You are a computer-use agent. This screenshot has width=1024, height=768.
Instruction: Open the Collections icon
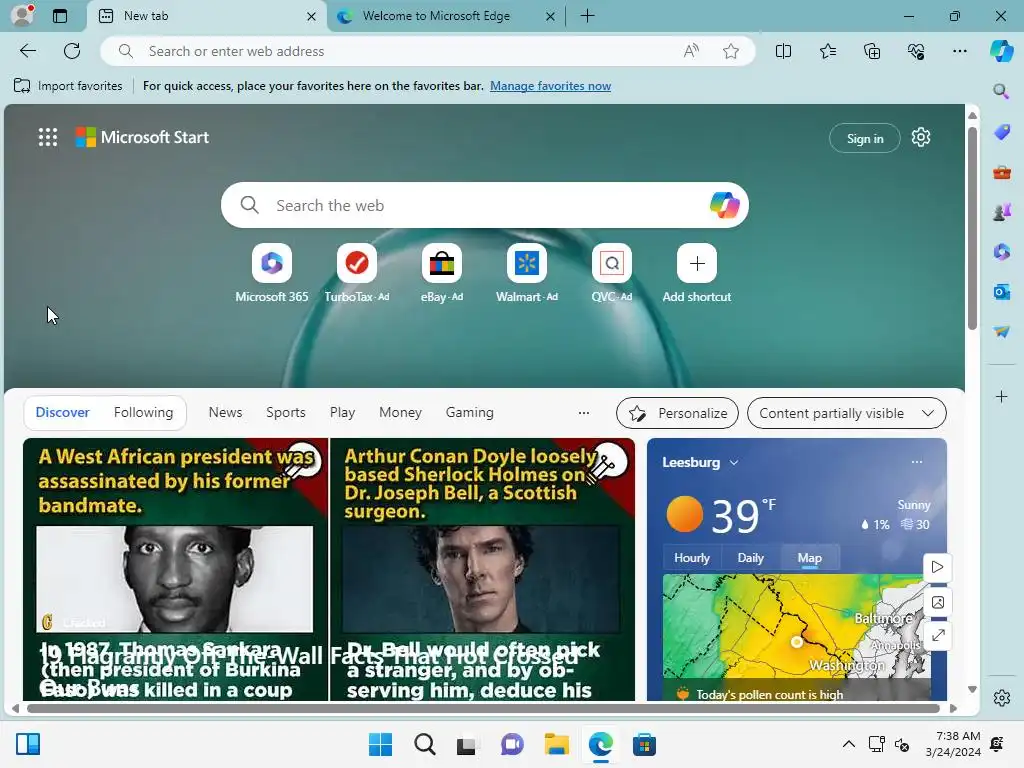tap(872, 51)
